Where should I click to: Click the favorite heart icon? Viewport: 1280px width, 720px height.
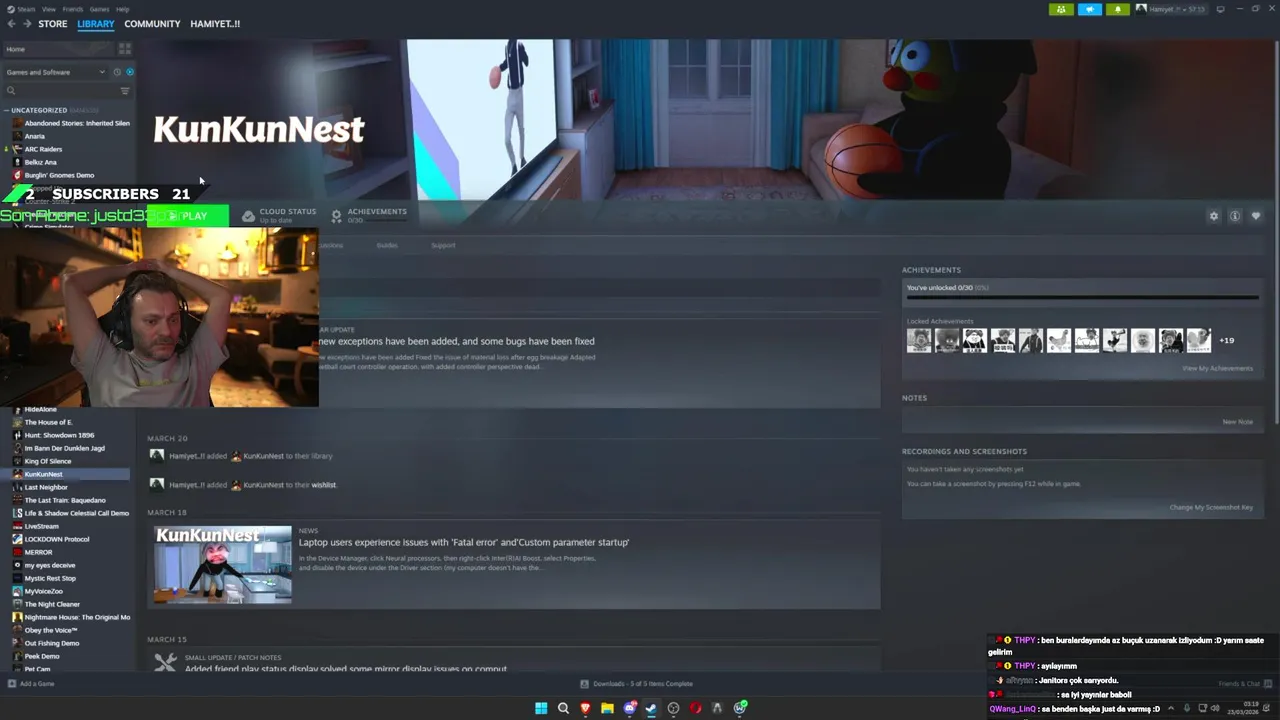(1256, 216)
